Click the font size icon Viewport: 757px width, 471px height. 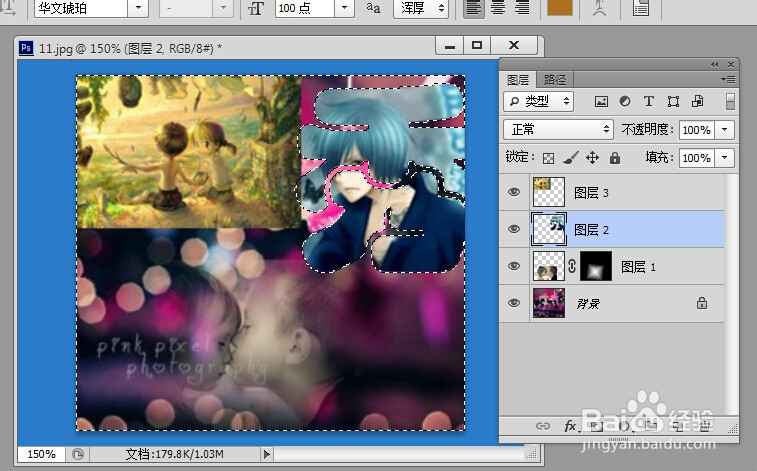tap(256, 8)
